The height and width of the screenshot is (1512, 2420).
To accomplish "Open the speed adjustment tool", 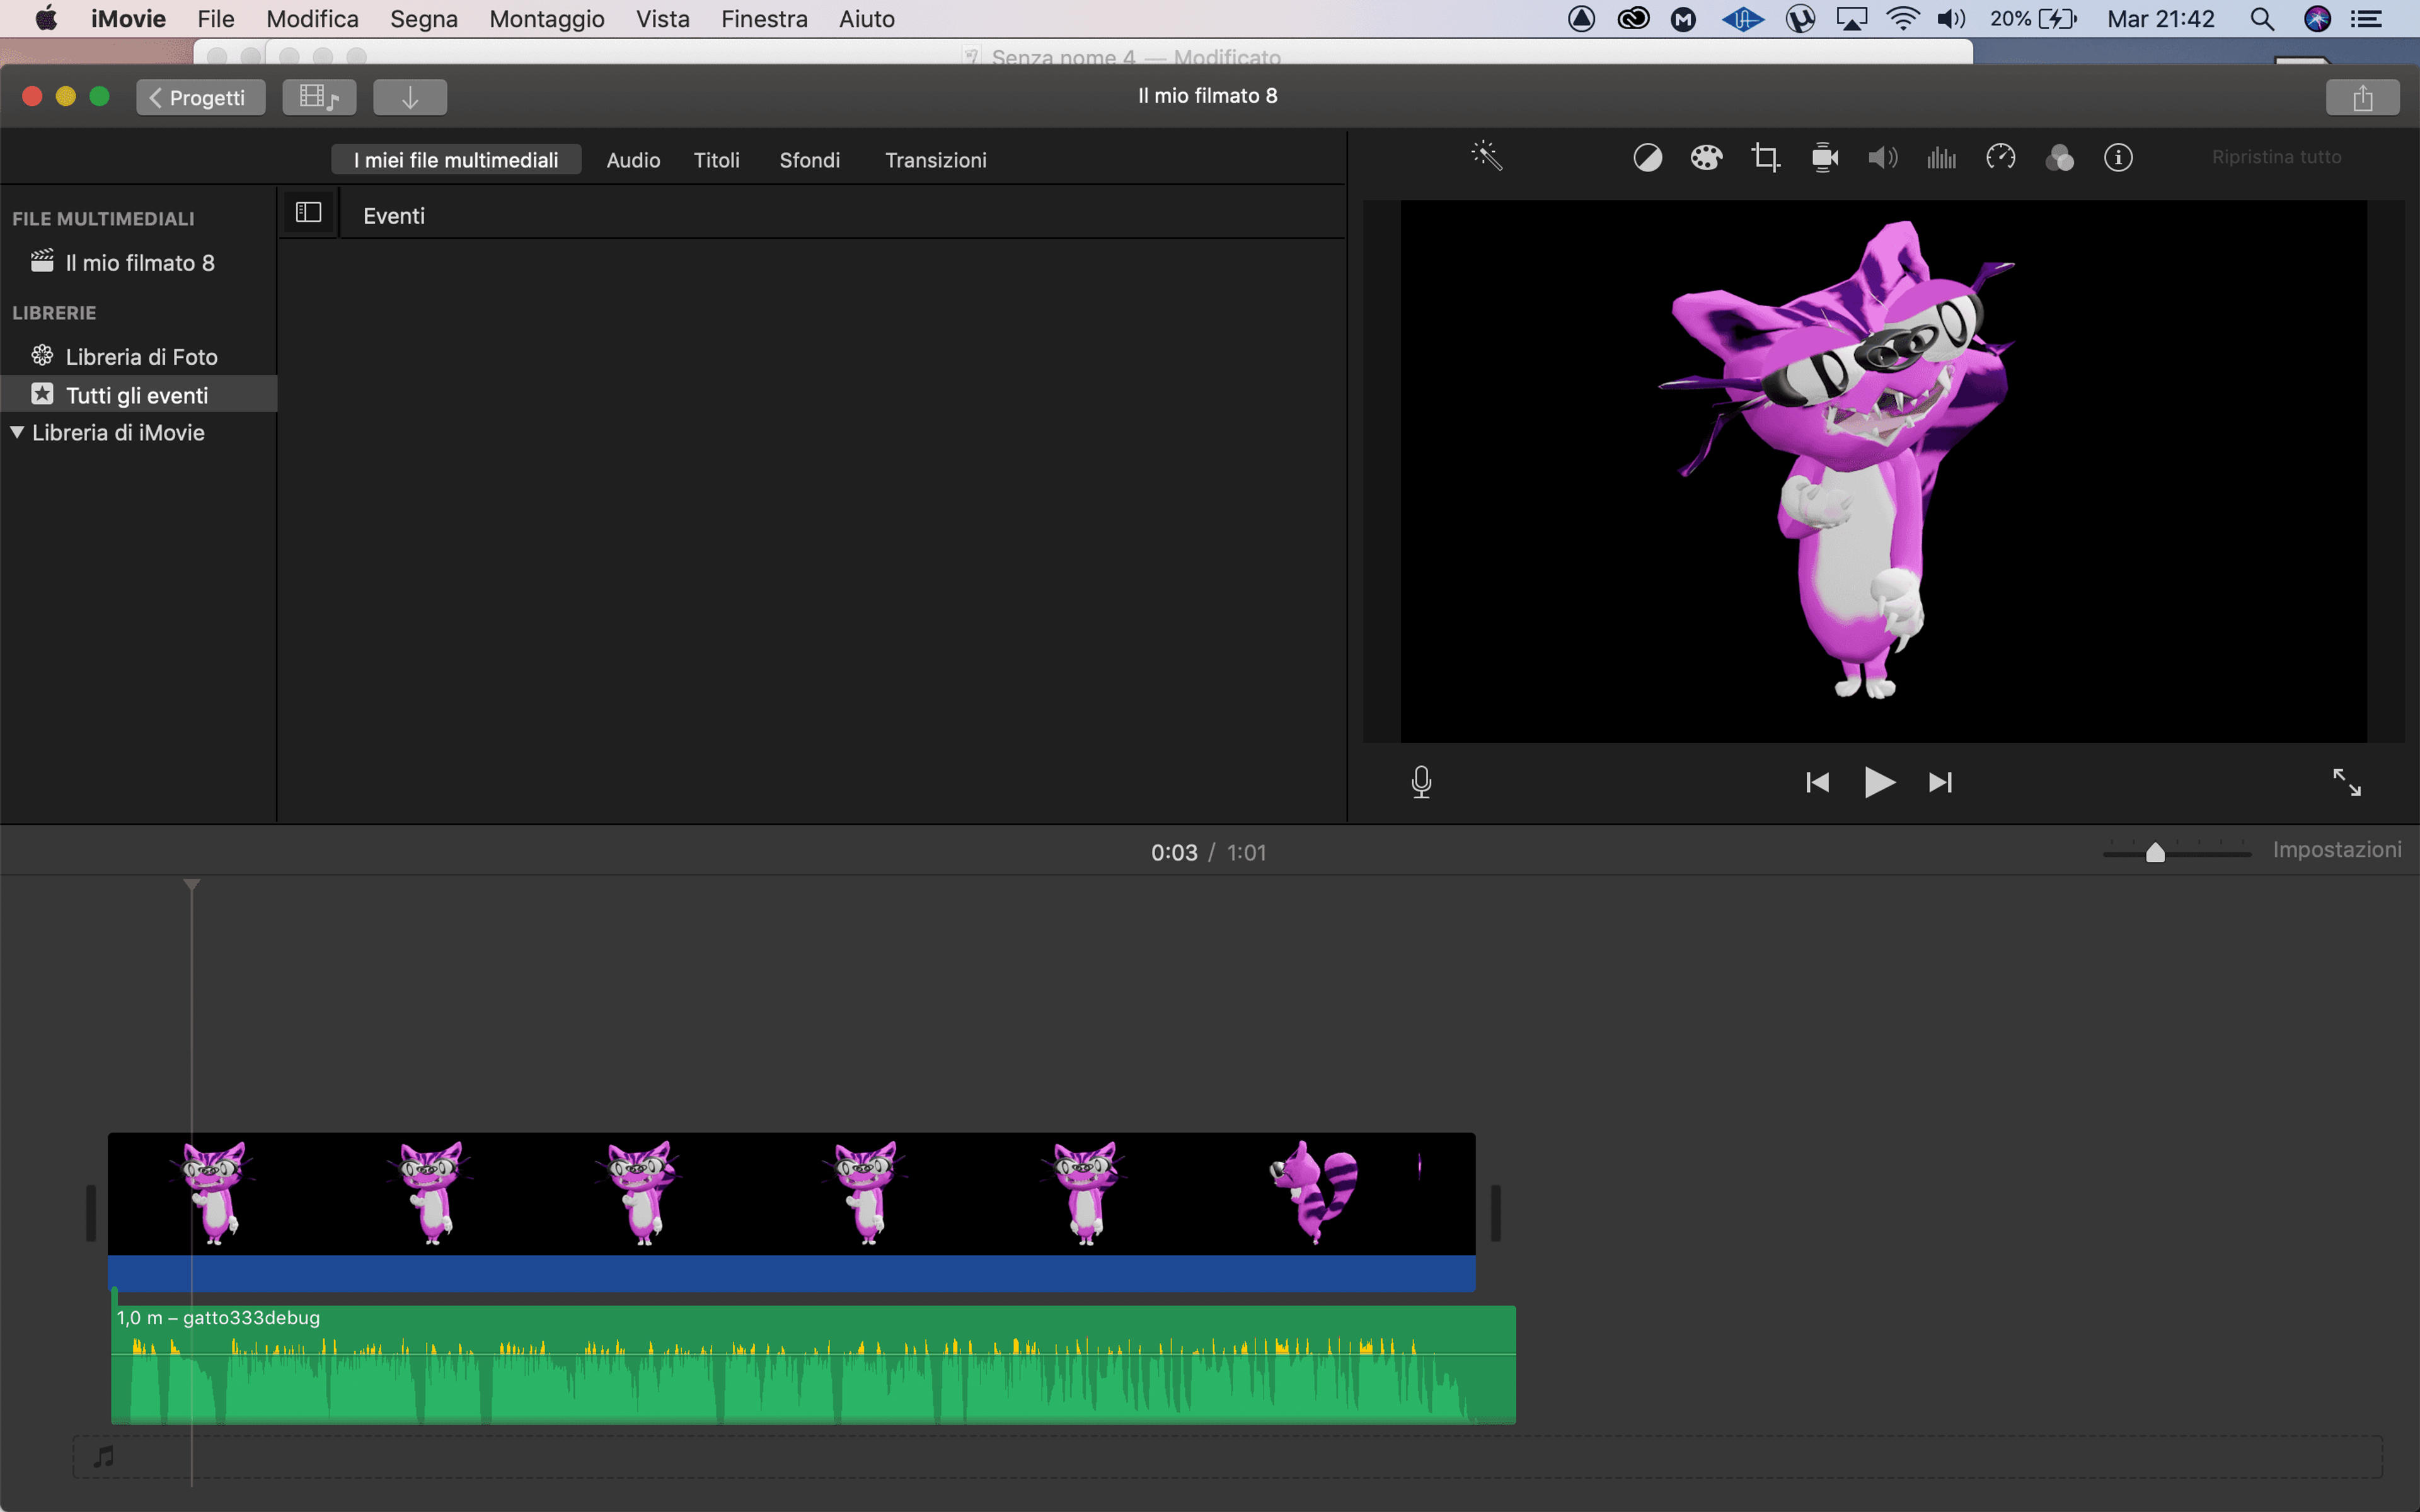I will 2000,158.
